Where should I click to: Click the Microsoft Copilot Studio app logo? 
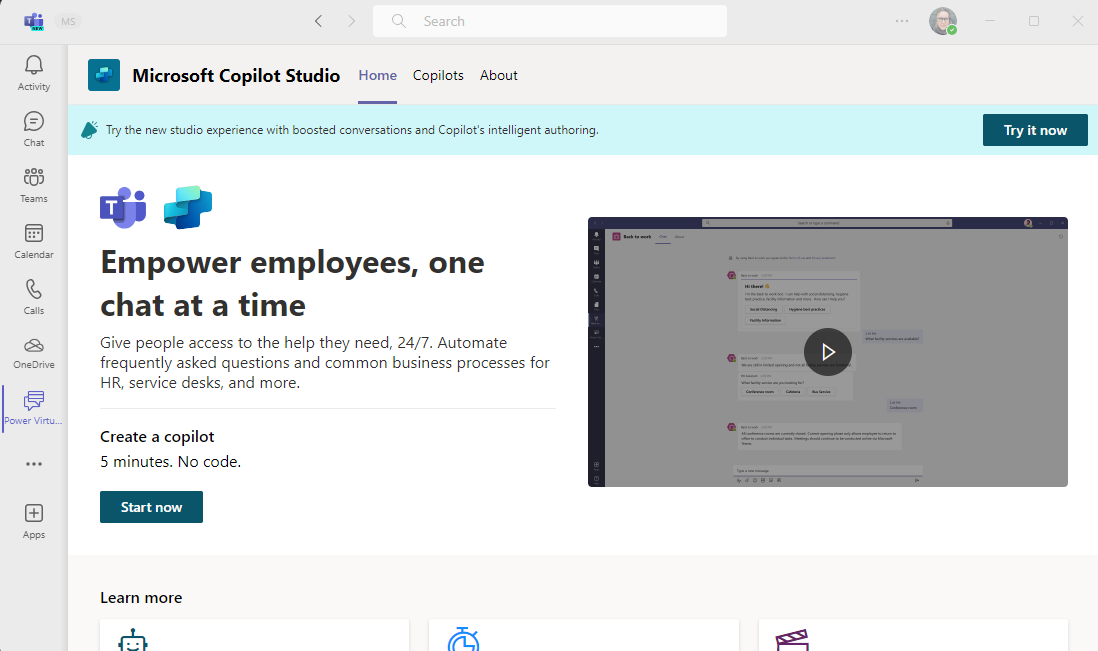pos(104,75)
